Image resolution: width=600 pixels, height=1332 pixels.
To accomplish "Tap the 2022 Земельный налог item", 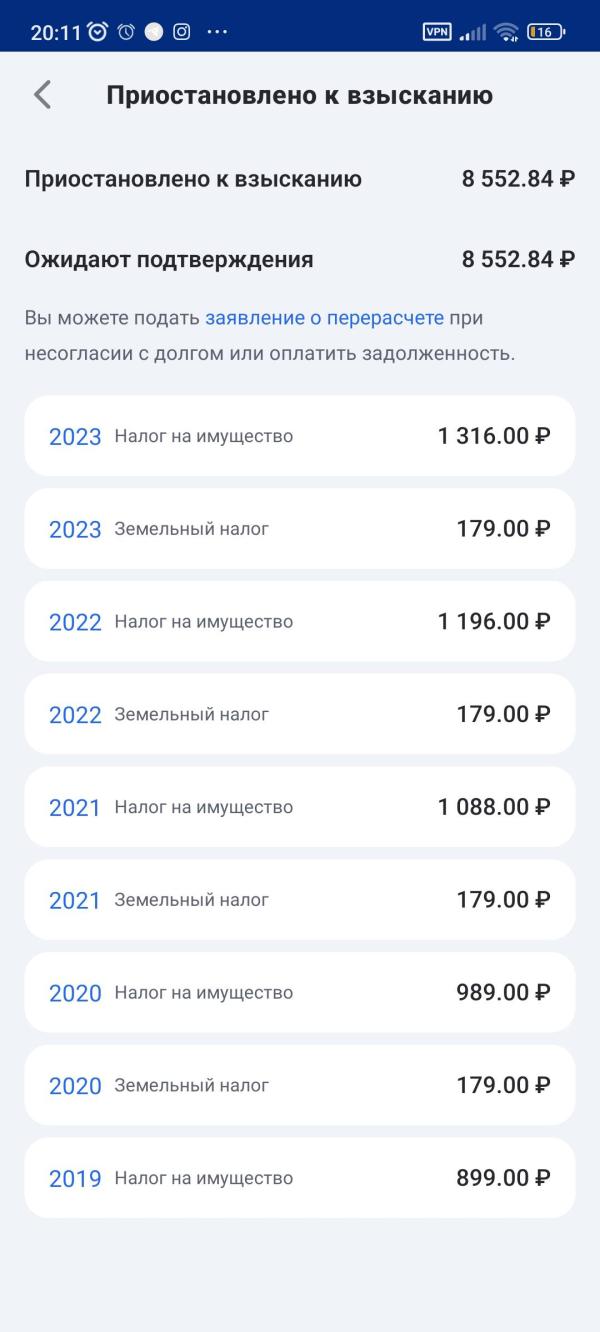I will pyautogui.click(x=299, y=714).
